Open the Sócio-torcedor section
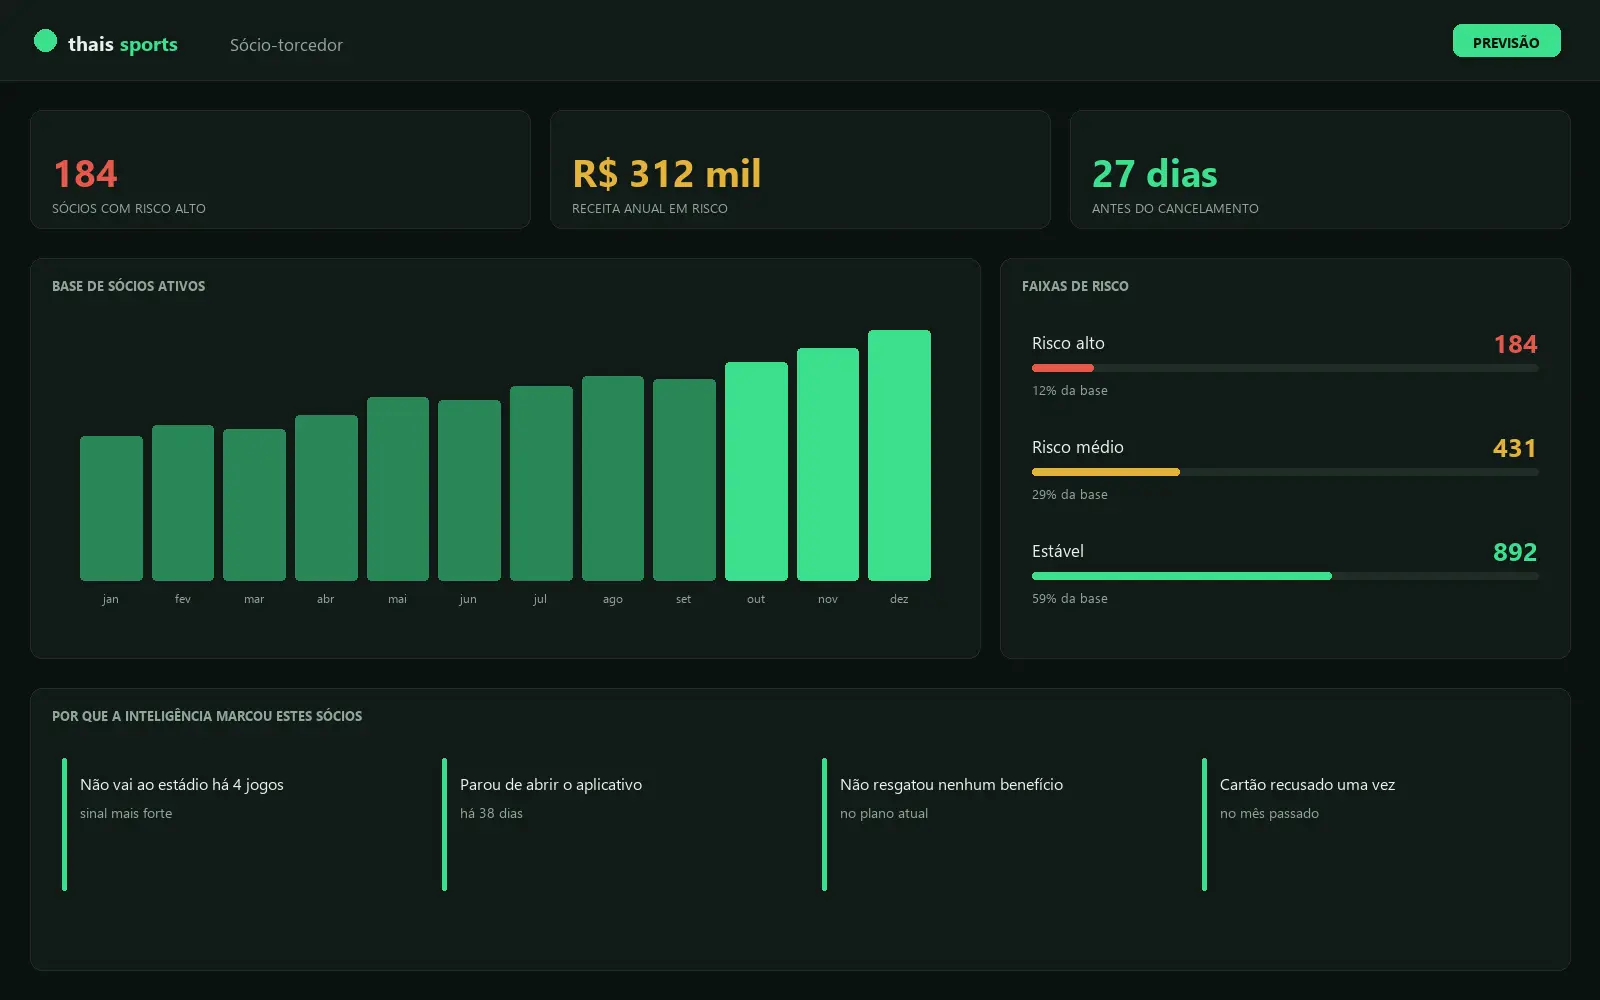The image size is (1600, 1000). click(286, 45)
